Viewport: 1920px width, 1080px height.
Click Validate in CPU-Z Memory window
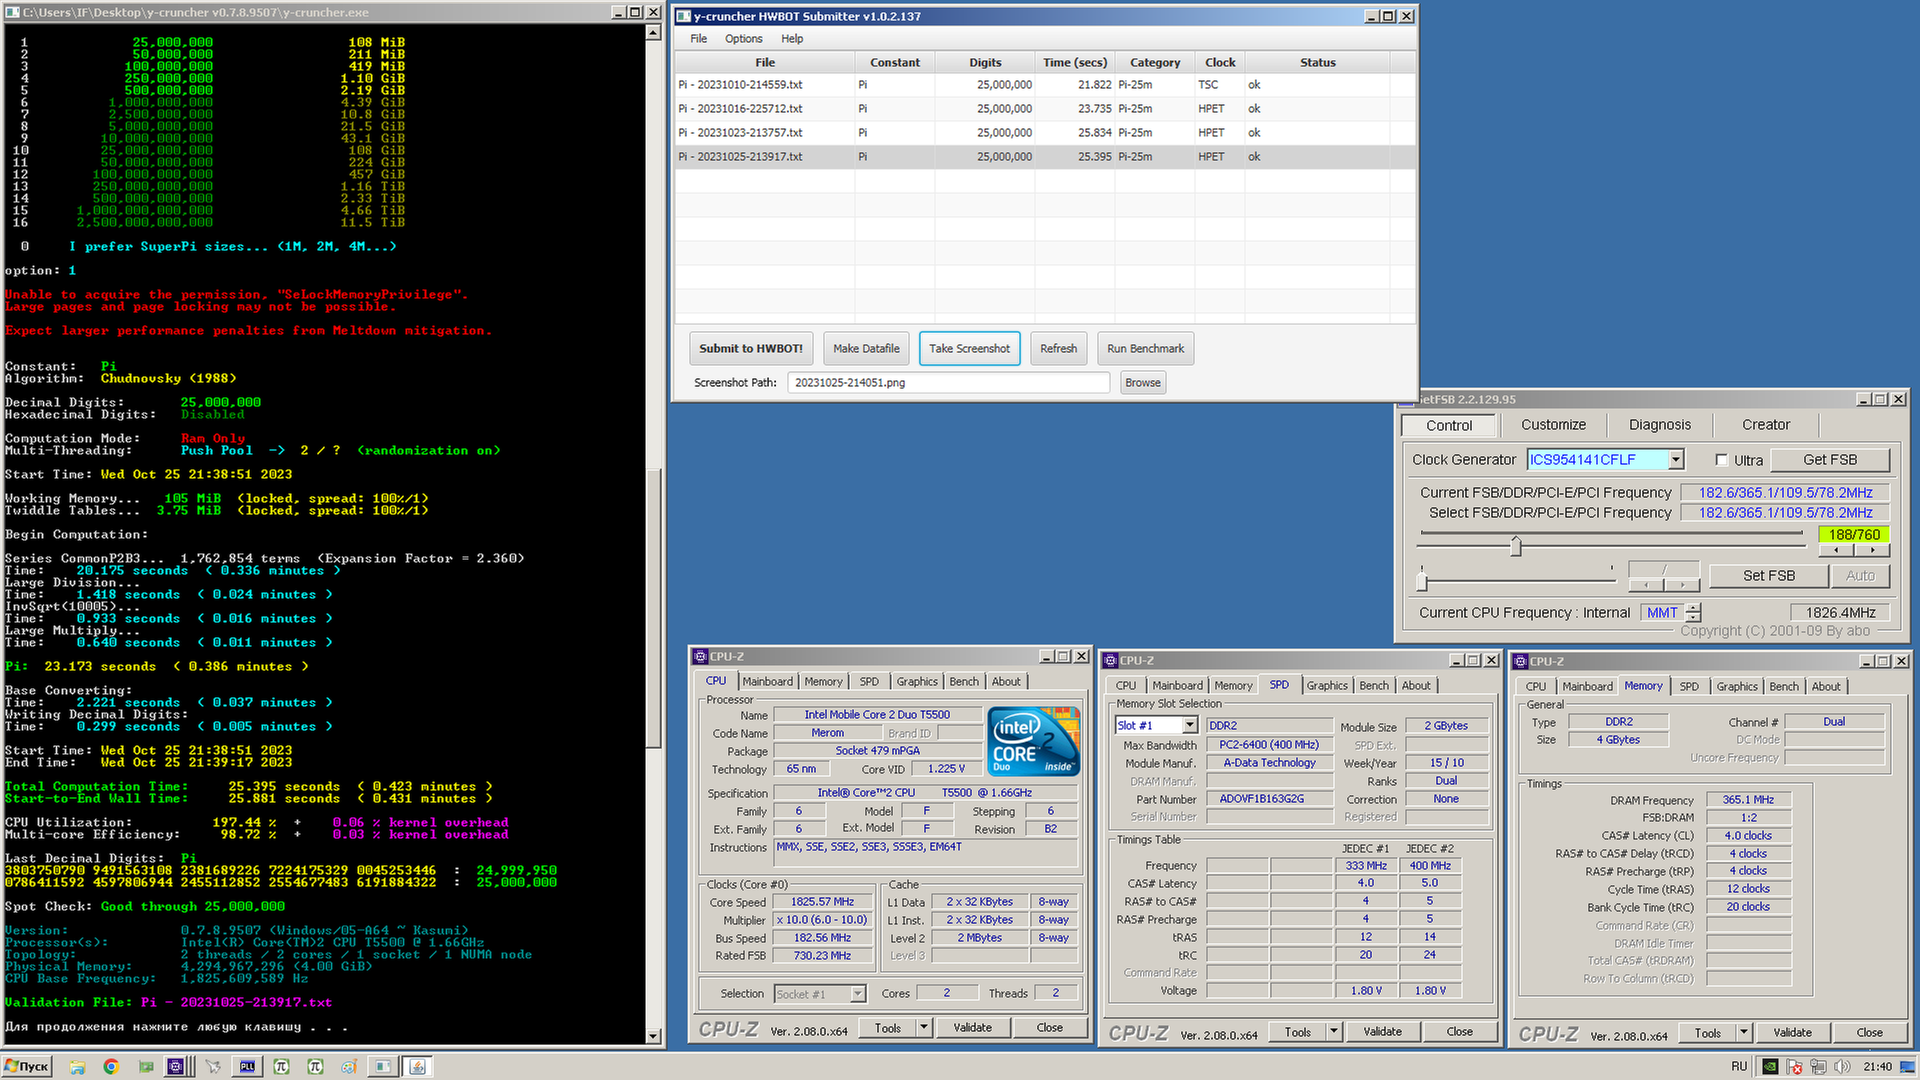1792,1032
